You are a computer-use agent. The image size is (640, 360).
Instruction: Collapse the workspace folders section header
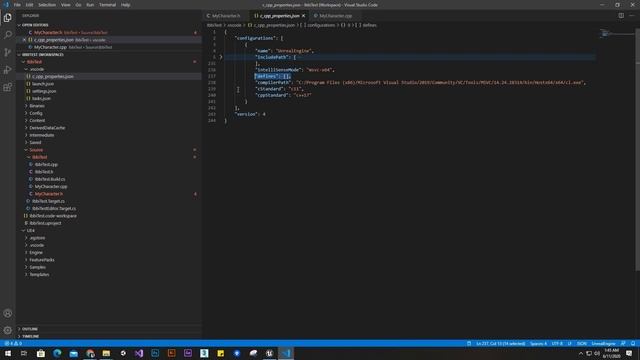point(43,54)
